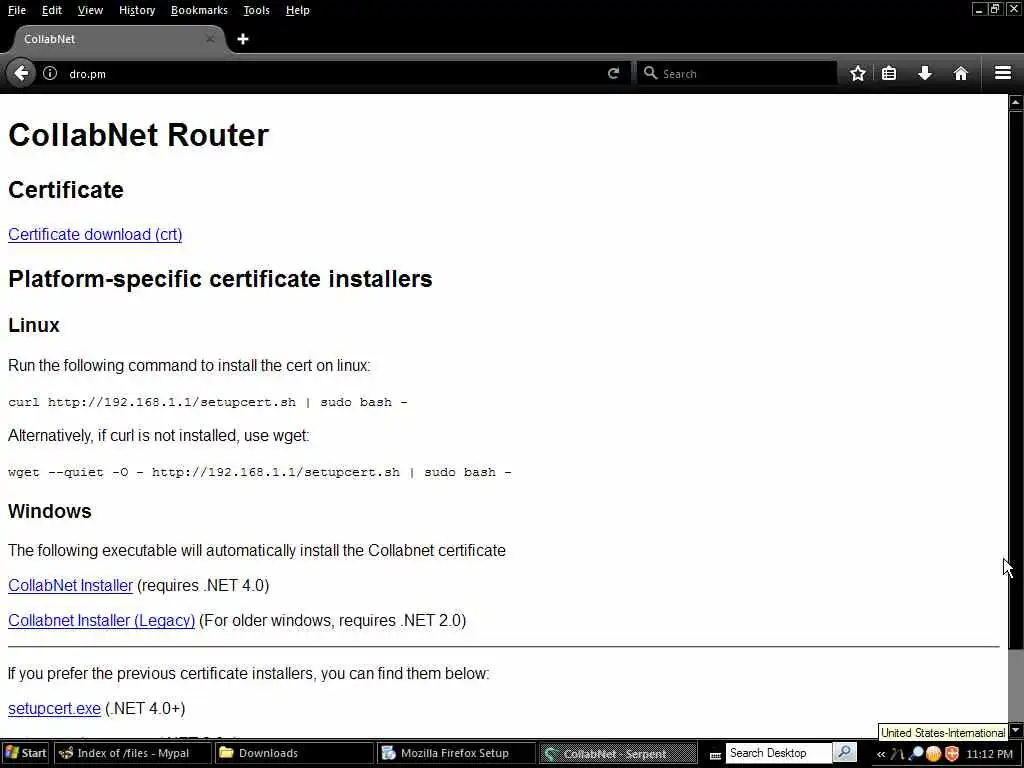Screen dimensions: 1024x768
Task: Switch to Mozilla Firefox Setup taskbar item
Action: pyautogui.click(x=456, y=753)
